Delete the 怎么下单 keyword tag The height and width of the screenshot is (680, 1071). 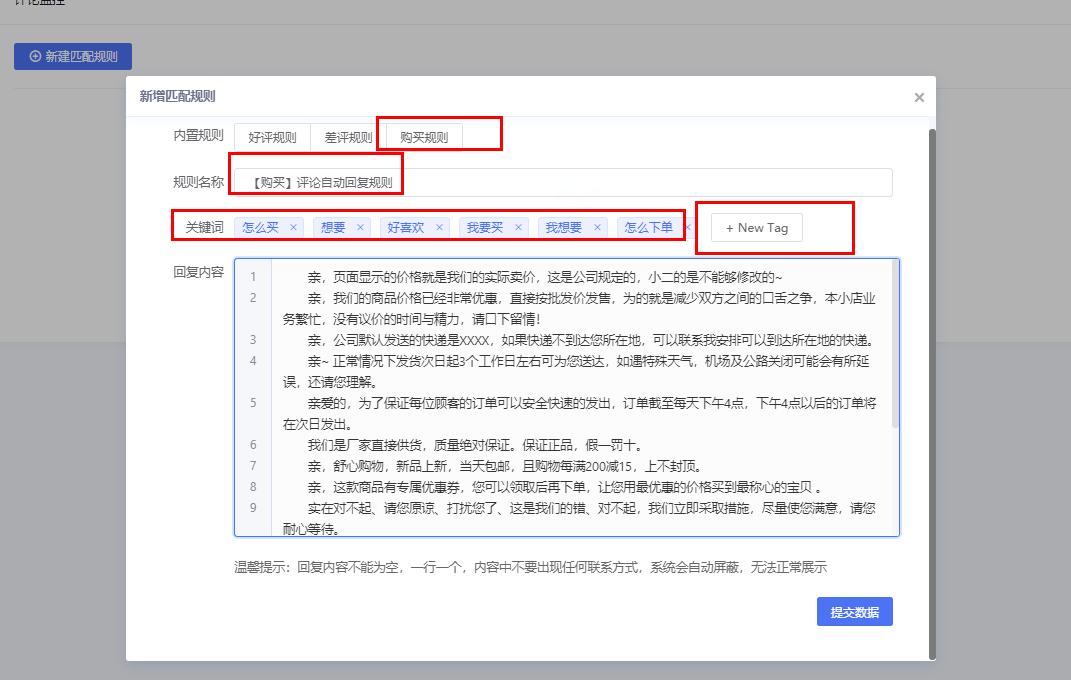coord(686,227)
